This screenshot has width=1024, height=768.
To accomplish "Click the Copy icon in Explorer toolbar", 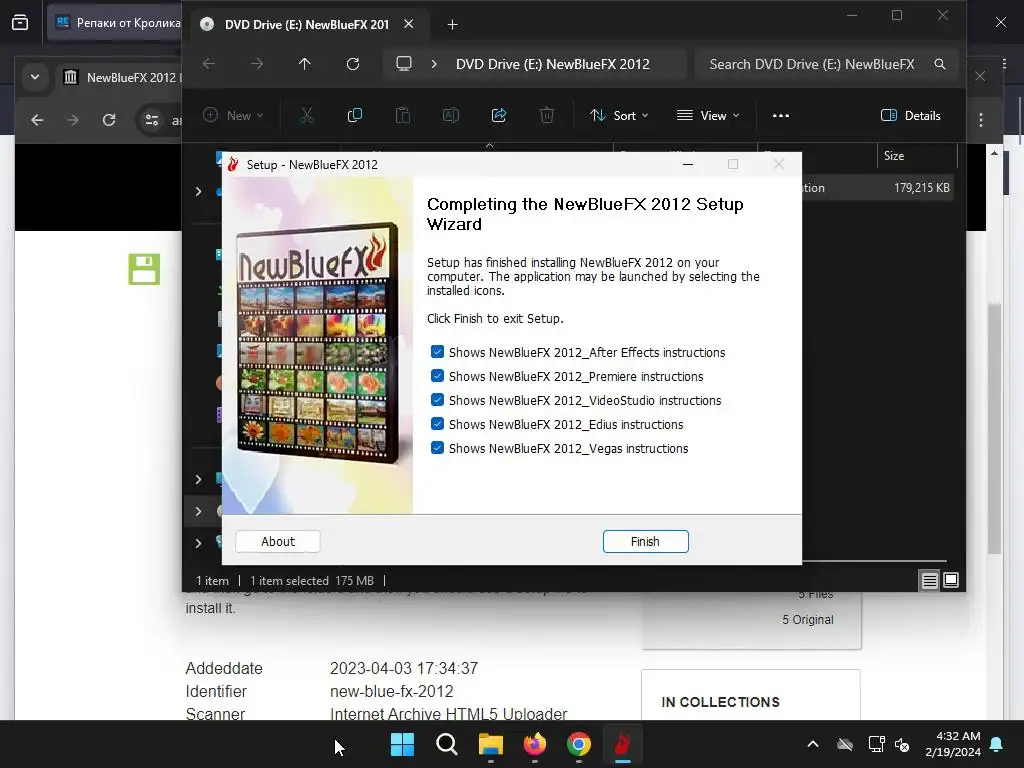I will 355,116.
